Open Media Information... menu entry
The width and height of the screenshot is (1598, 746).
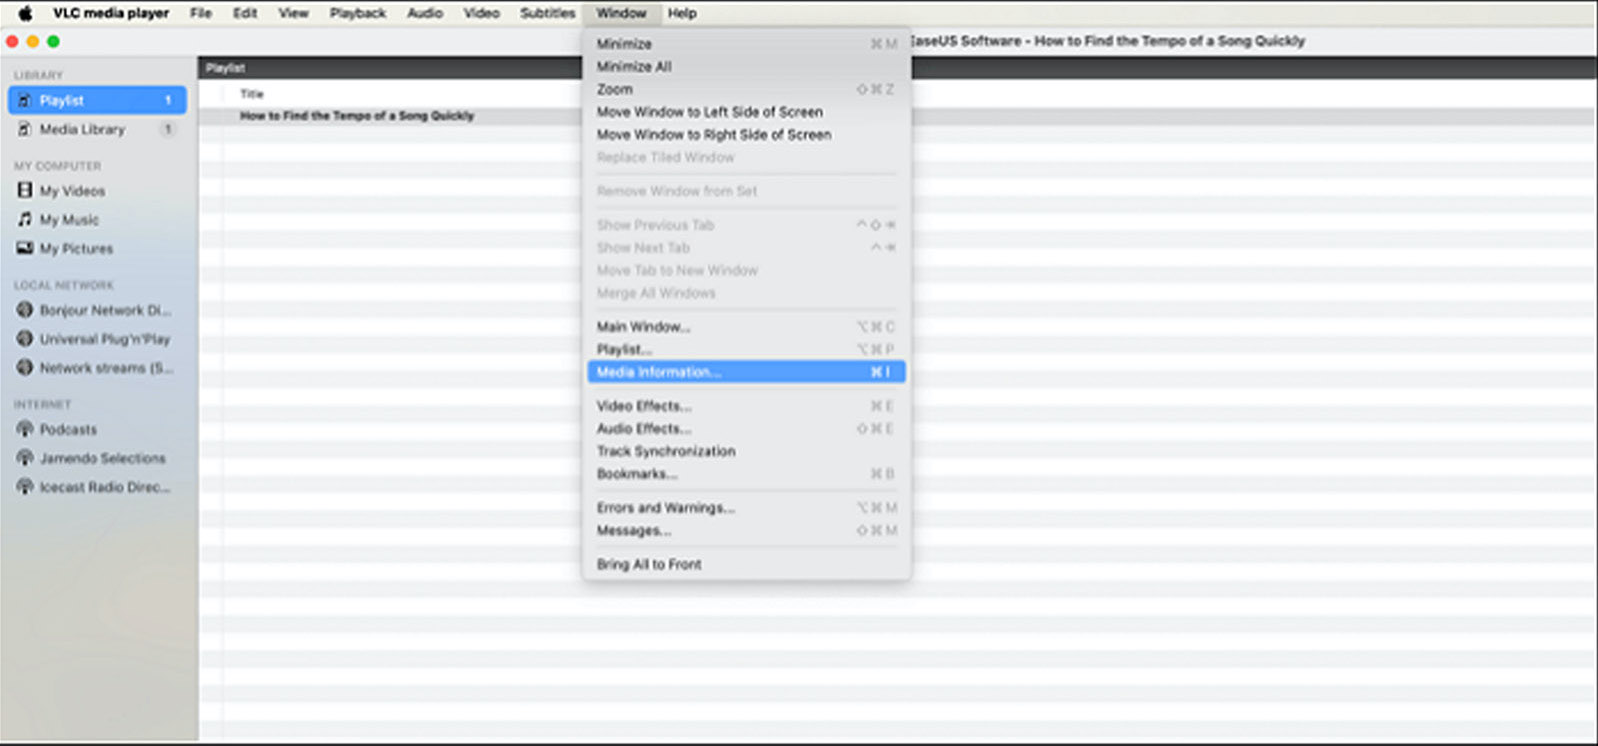click(746, 372)
